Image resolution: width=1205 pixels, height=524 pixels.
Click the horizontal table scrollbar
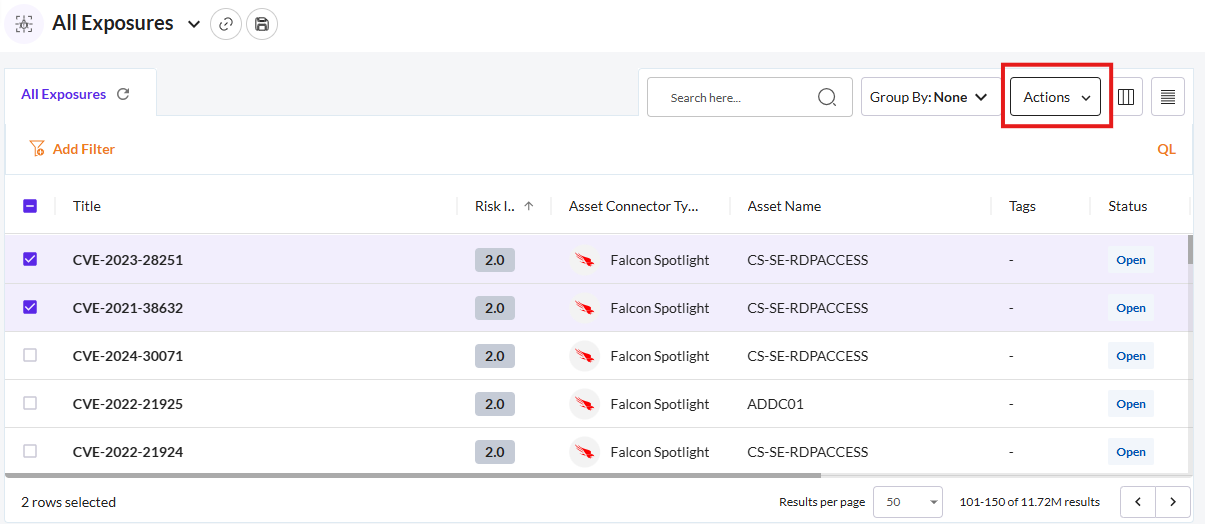click(x=413, y=476)
